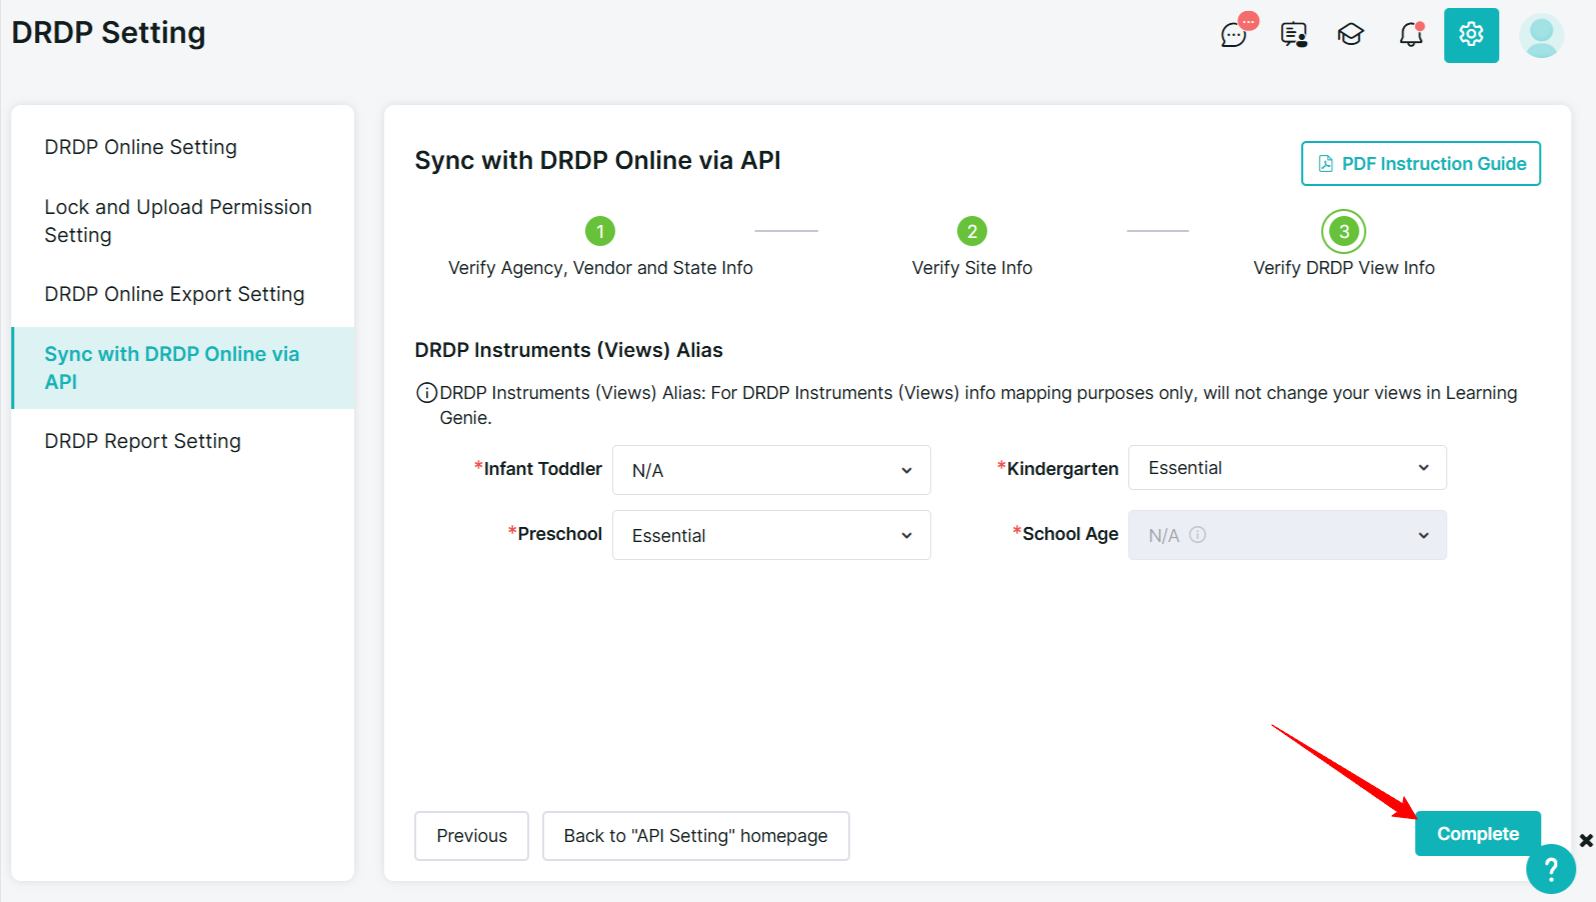Expand the Preschool dropdown

pos(771,535)
